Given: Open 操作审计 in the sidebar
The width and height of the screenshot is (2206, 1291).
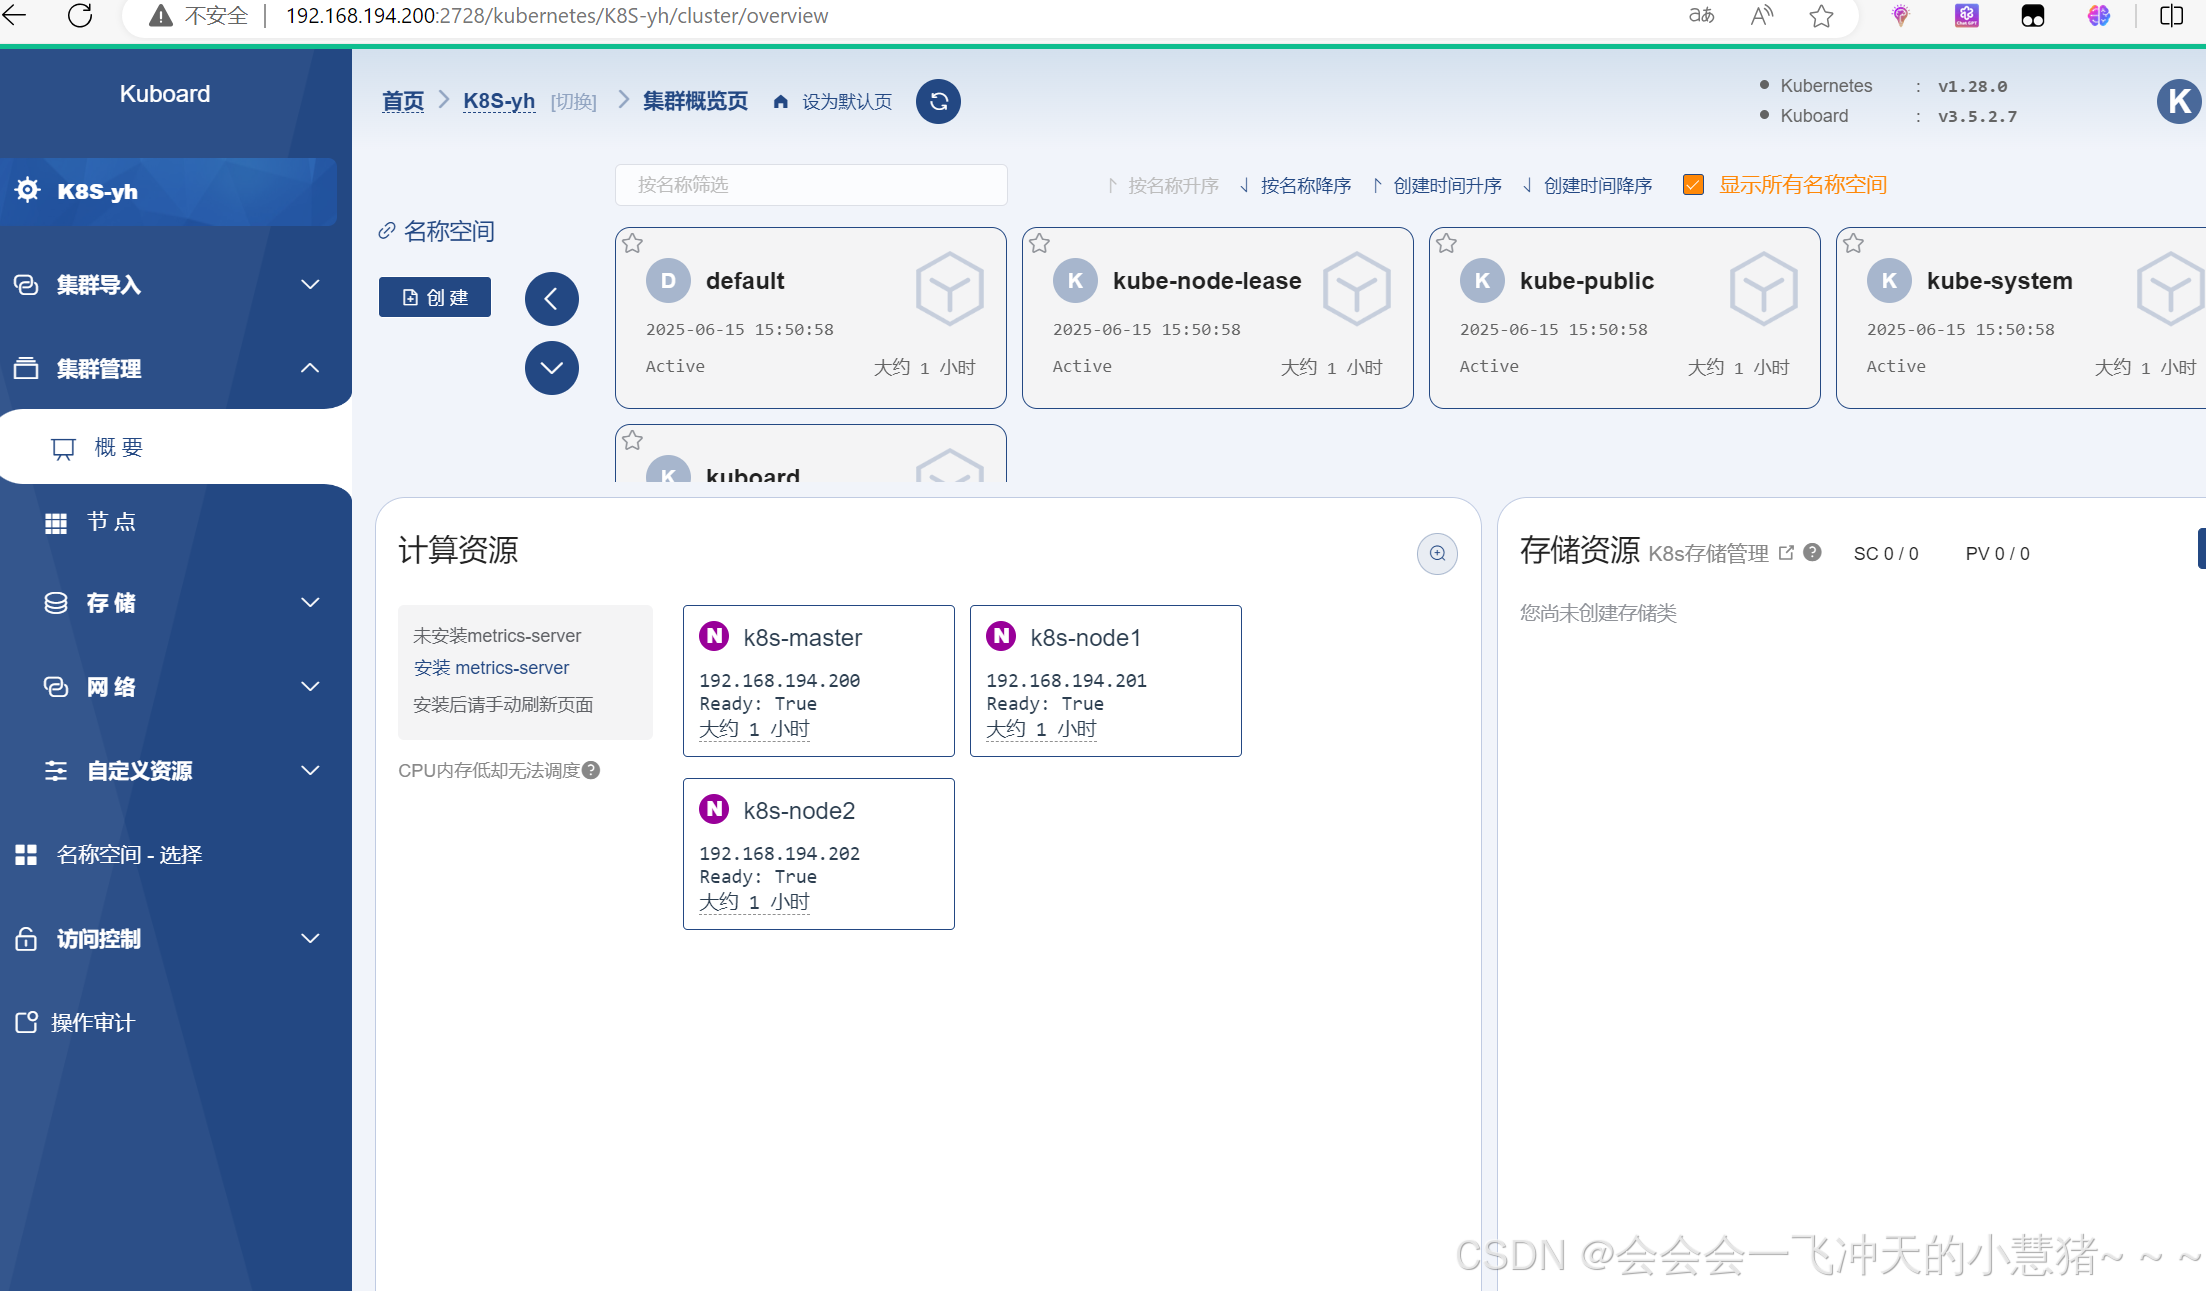Looking at the screenshot, I should pyautogui.click(x=92, y=1022).
